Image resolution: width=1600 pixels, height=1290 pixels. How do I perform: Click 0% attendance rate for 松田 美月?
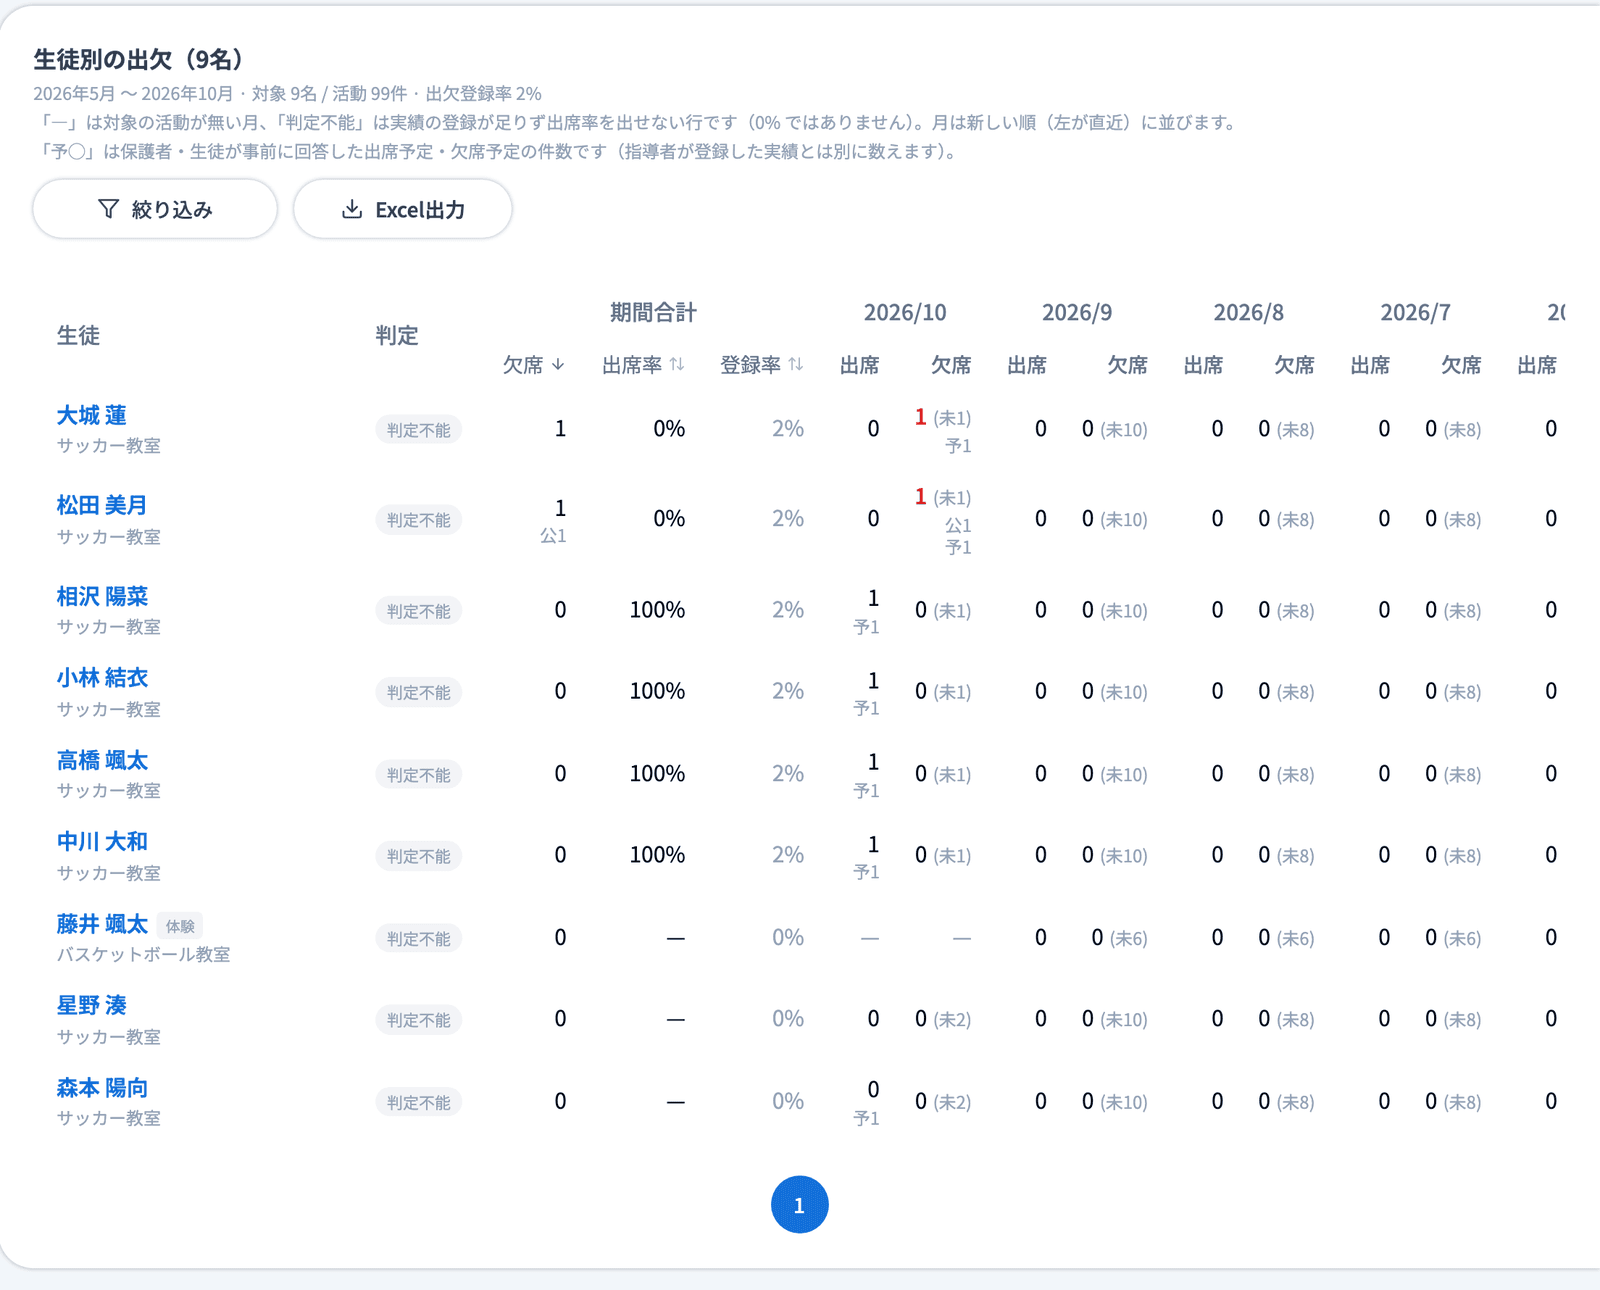pos(669,519)
